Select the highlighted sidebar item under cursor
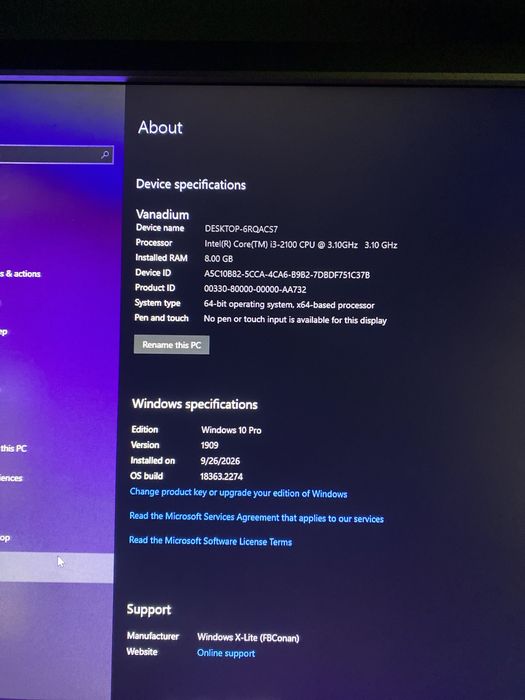 click(x=56, y=568)
